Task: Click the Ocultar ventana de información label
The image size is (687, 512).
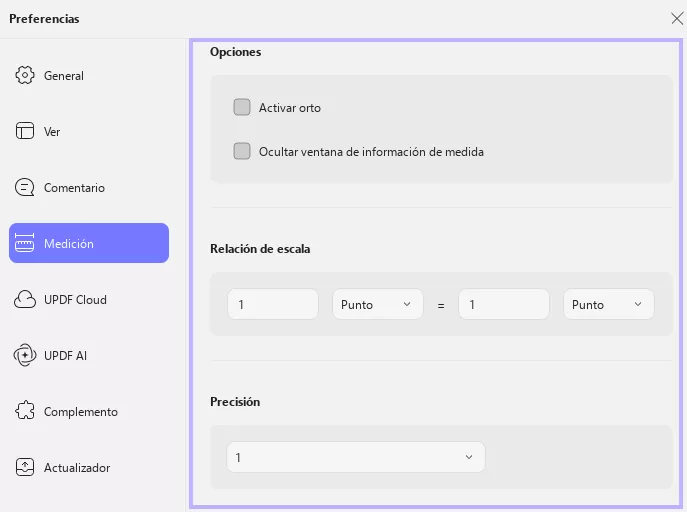Action: click(371, 152)
